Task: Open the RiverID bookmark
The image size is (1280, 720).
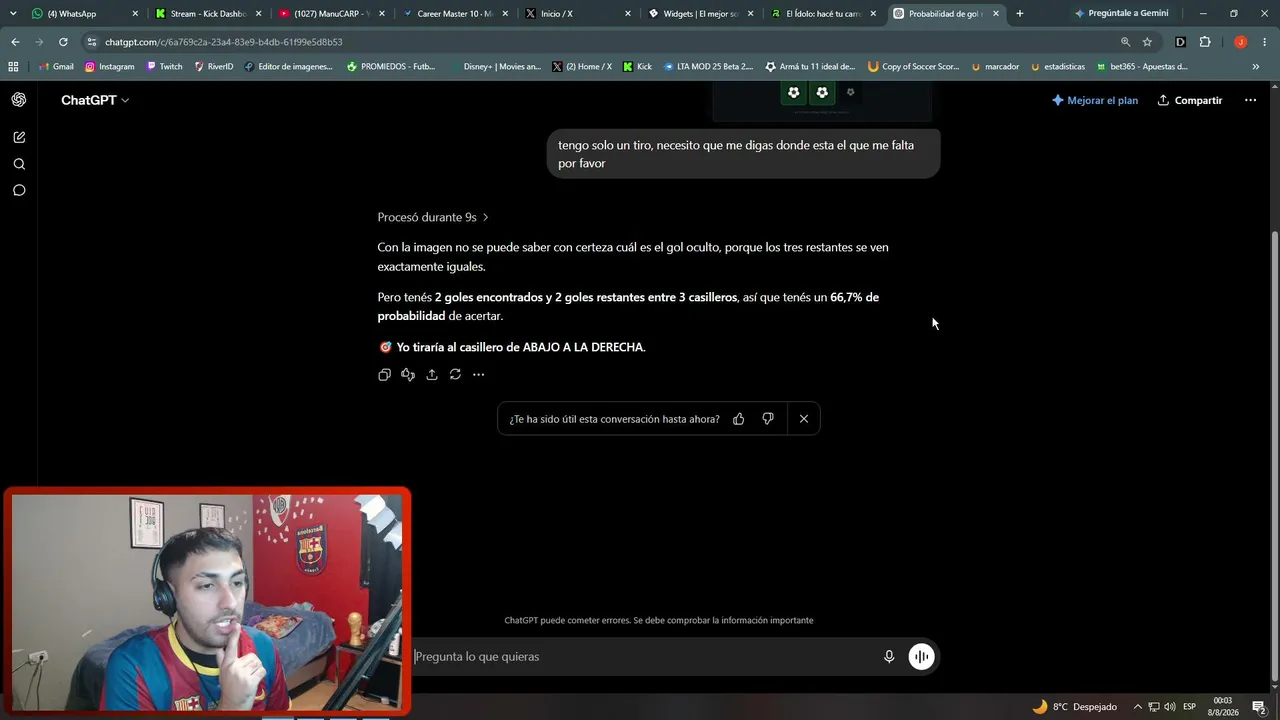Action: pos(214,67)
